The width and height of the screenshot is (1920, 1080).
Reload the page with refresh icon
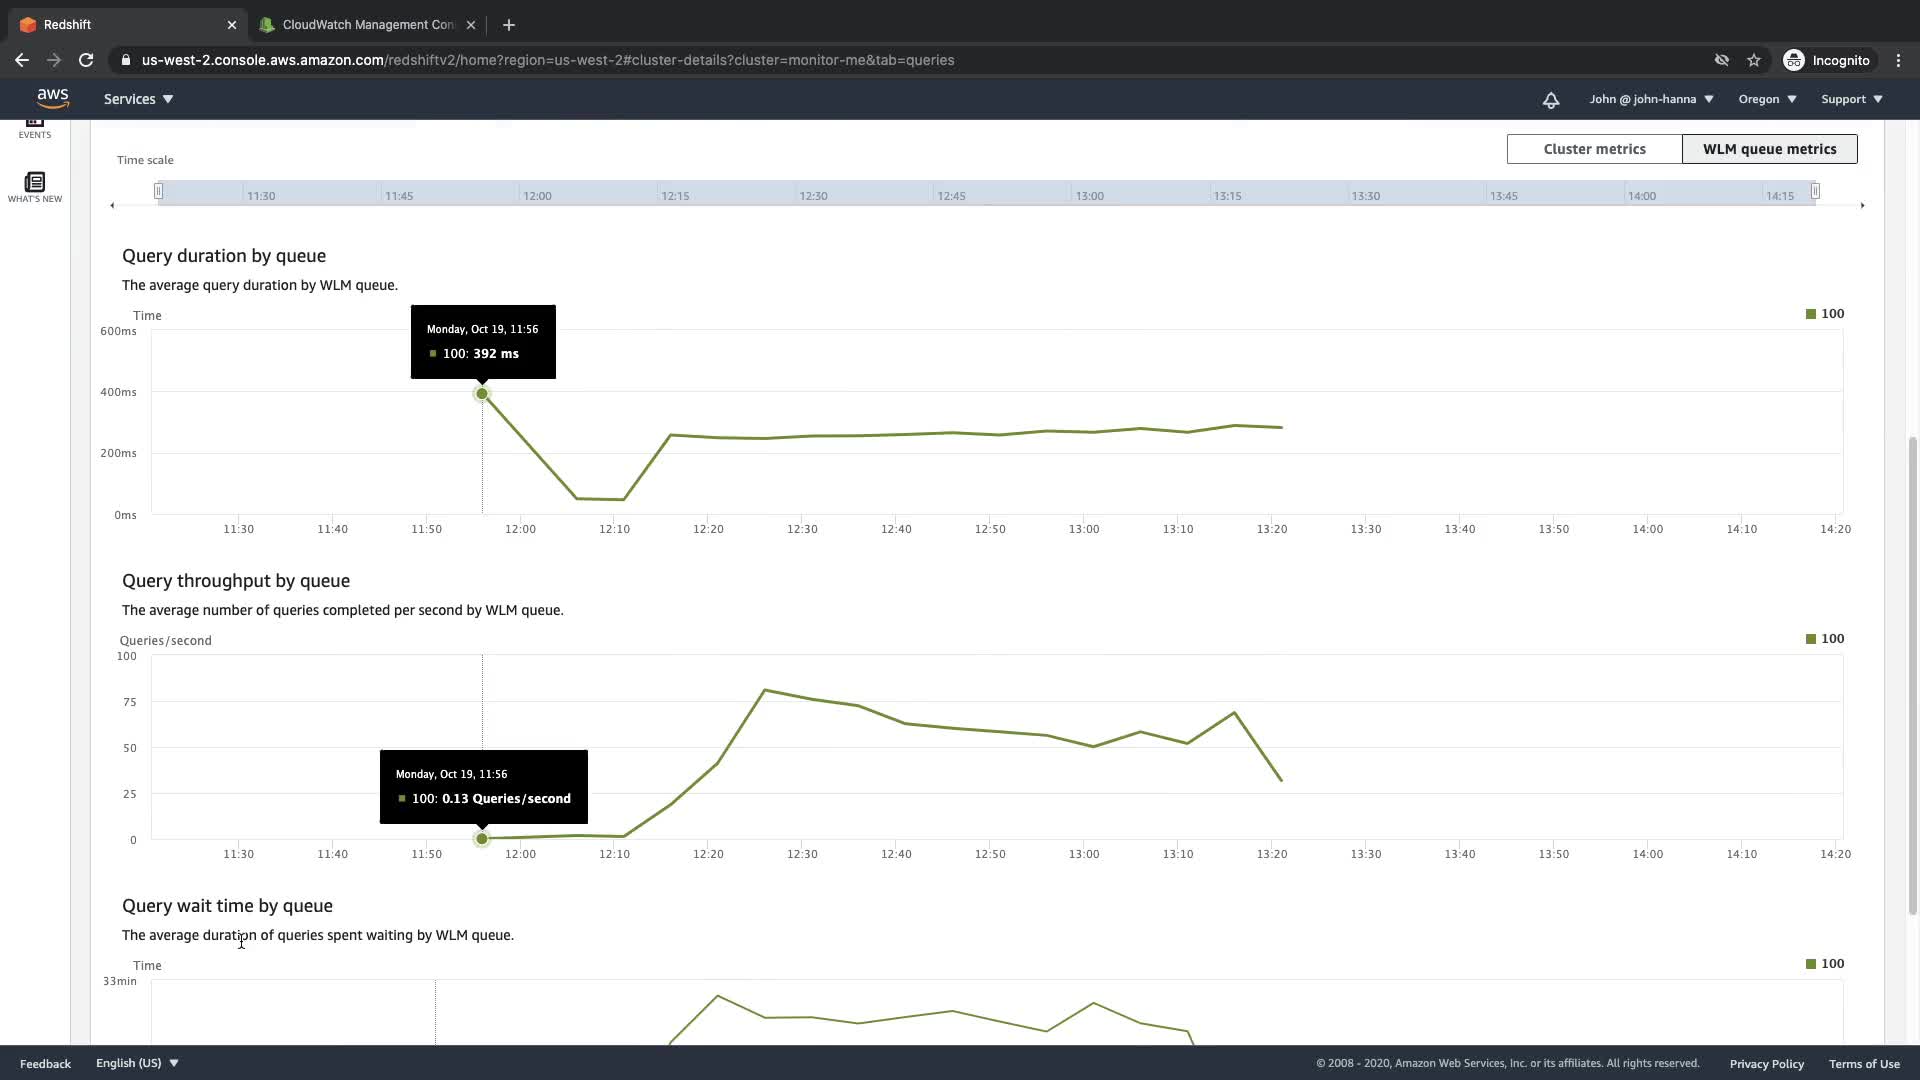click(x=86, y=60)
